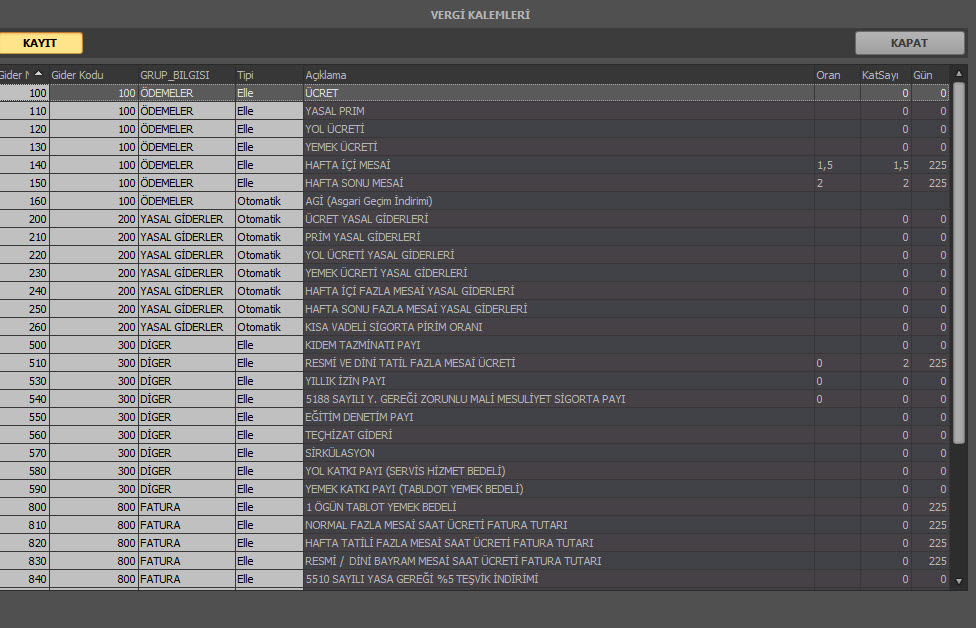Click Gider No cell 160
This screenshot has width=976, height=628.
click(24, 201)
